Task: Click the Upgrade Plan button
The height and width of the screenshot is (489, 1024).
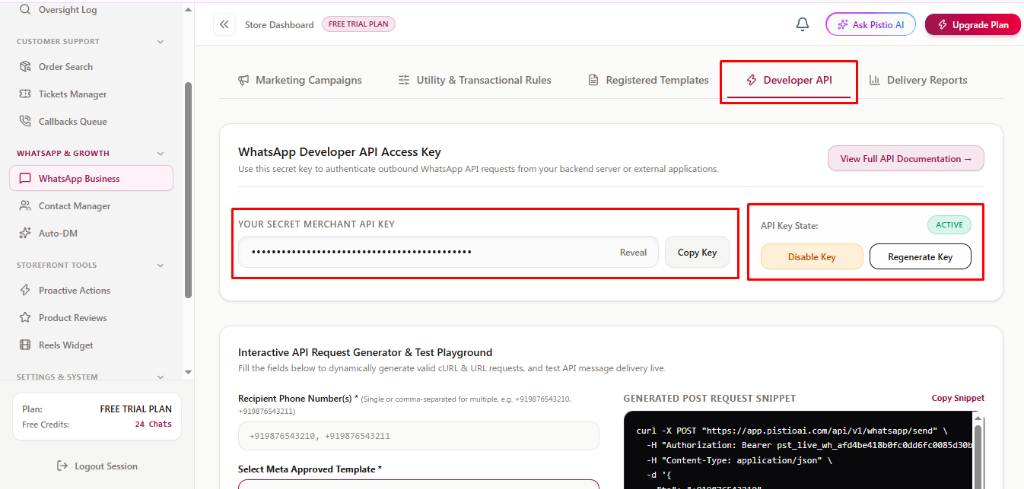Action: point(973,24)
